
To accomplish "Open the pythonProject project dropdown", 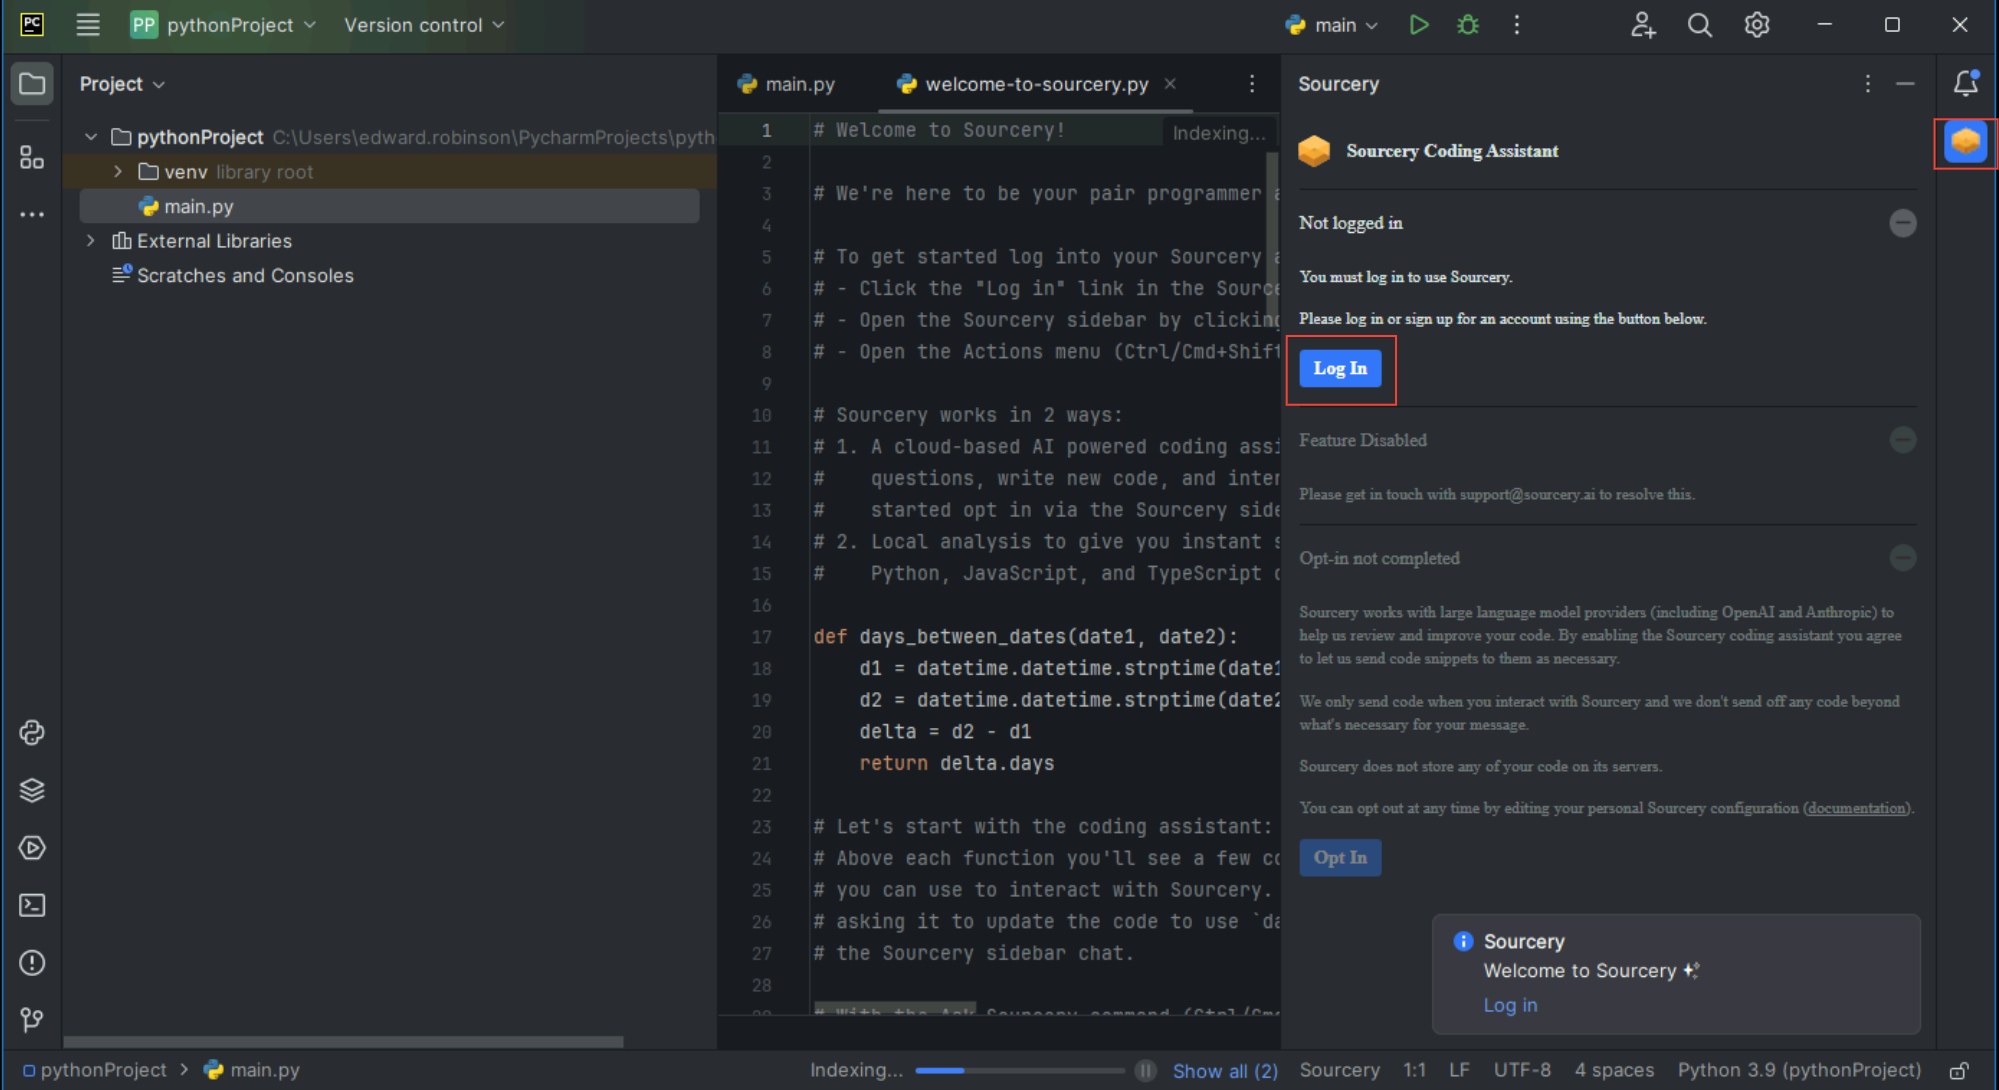I will pos(223,25).
